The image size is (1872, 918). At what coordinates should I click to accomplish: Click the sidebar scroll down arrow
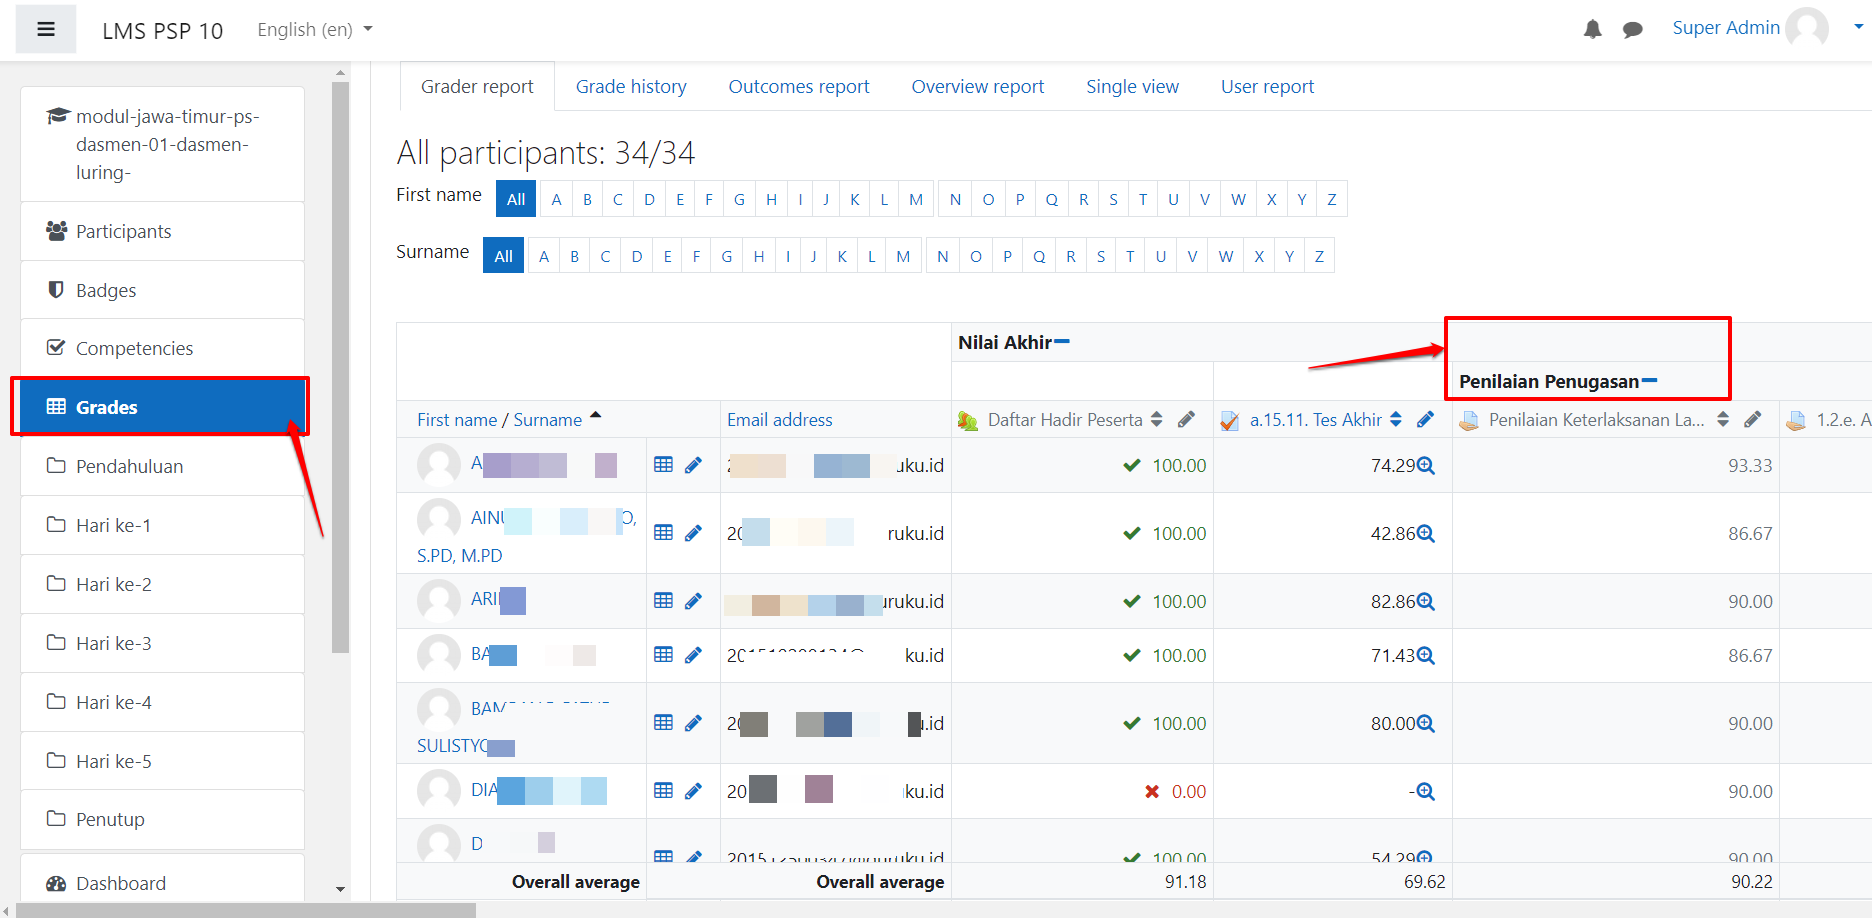tap(340, 889)
